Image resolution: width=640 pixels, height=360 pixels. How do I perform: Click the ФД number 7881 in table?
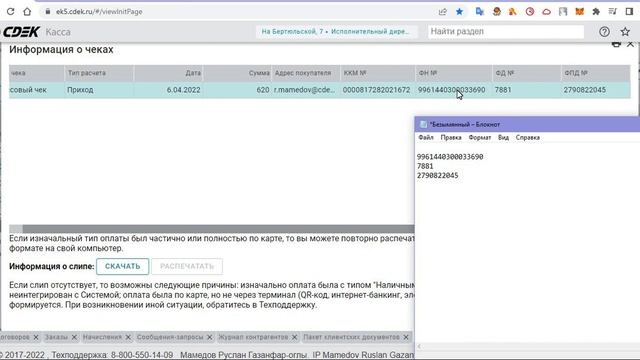tap(503, 90)
